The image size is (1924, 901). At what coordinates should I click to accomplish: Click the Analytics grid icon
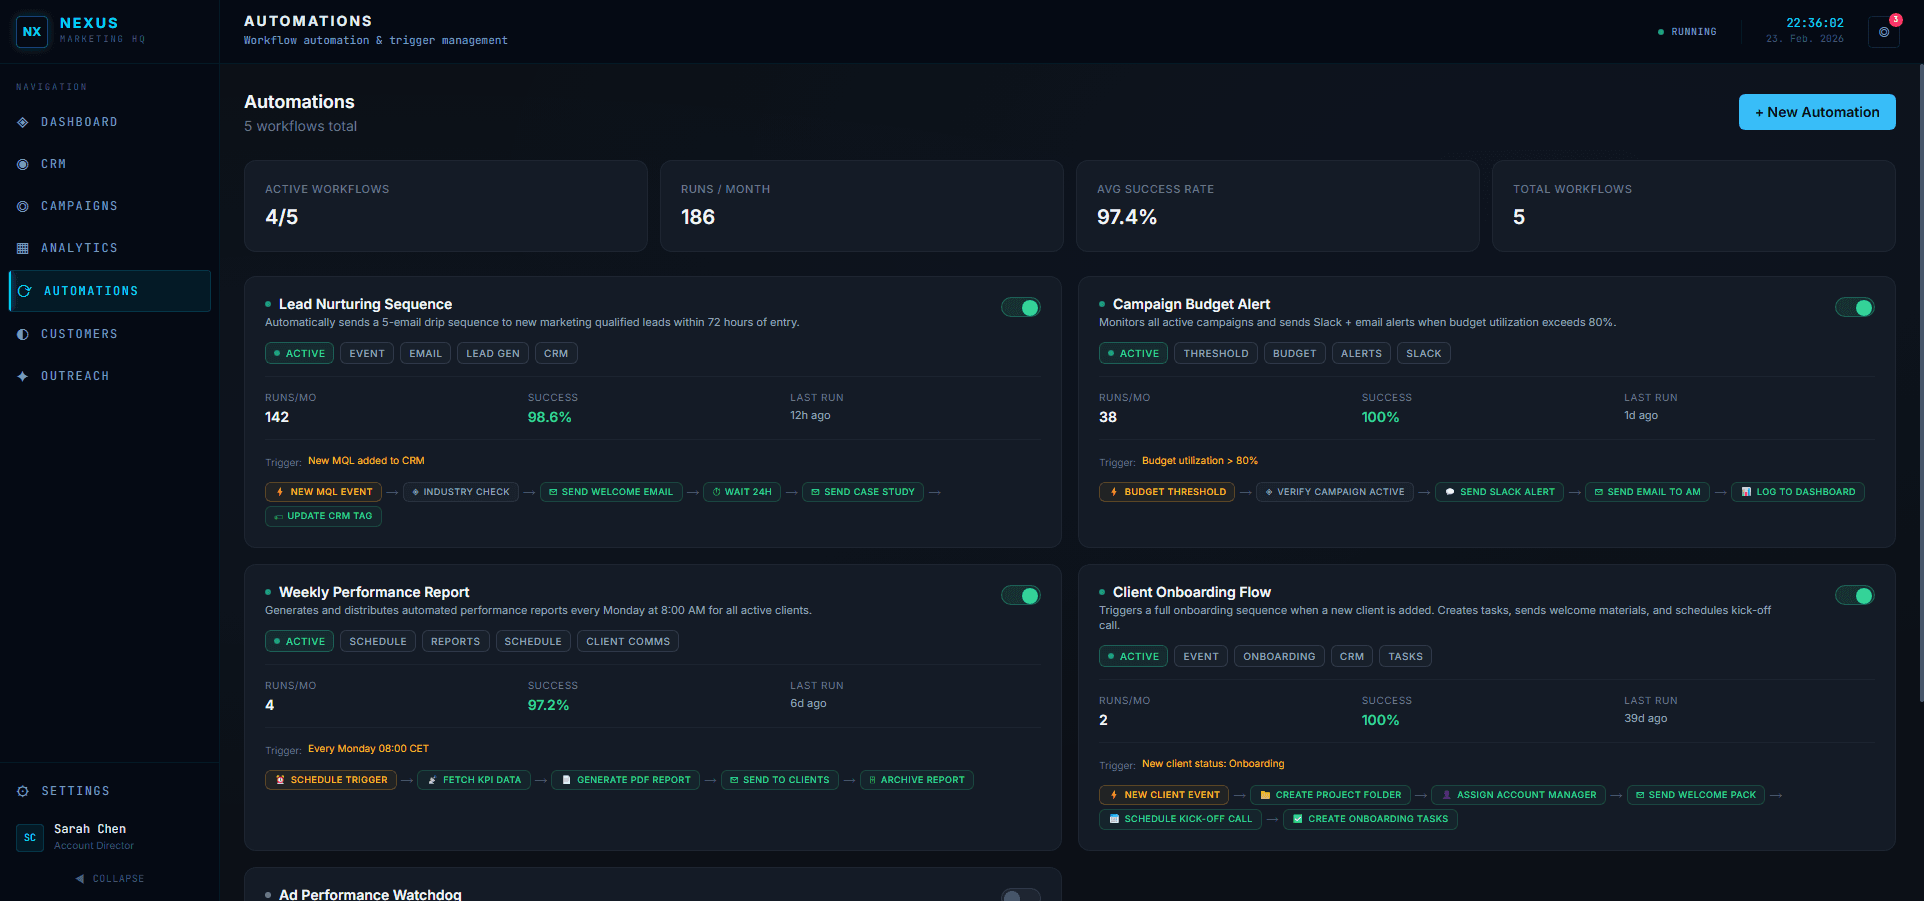(22, 248)
